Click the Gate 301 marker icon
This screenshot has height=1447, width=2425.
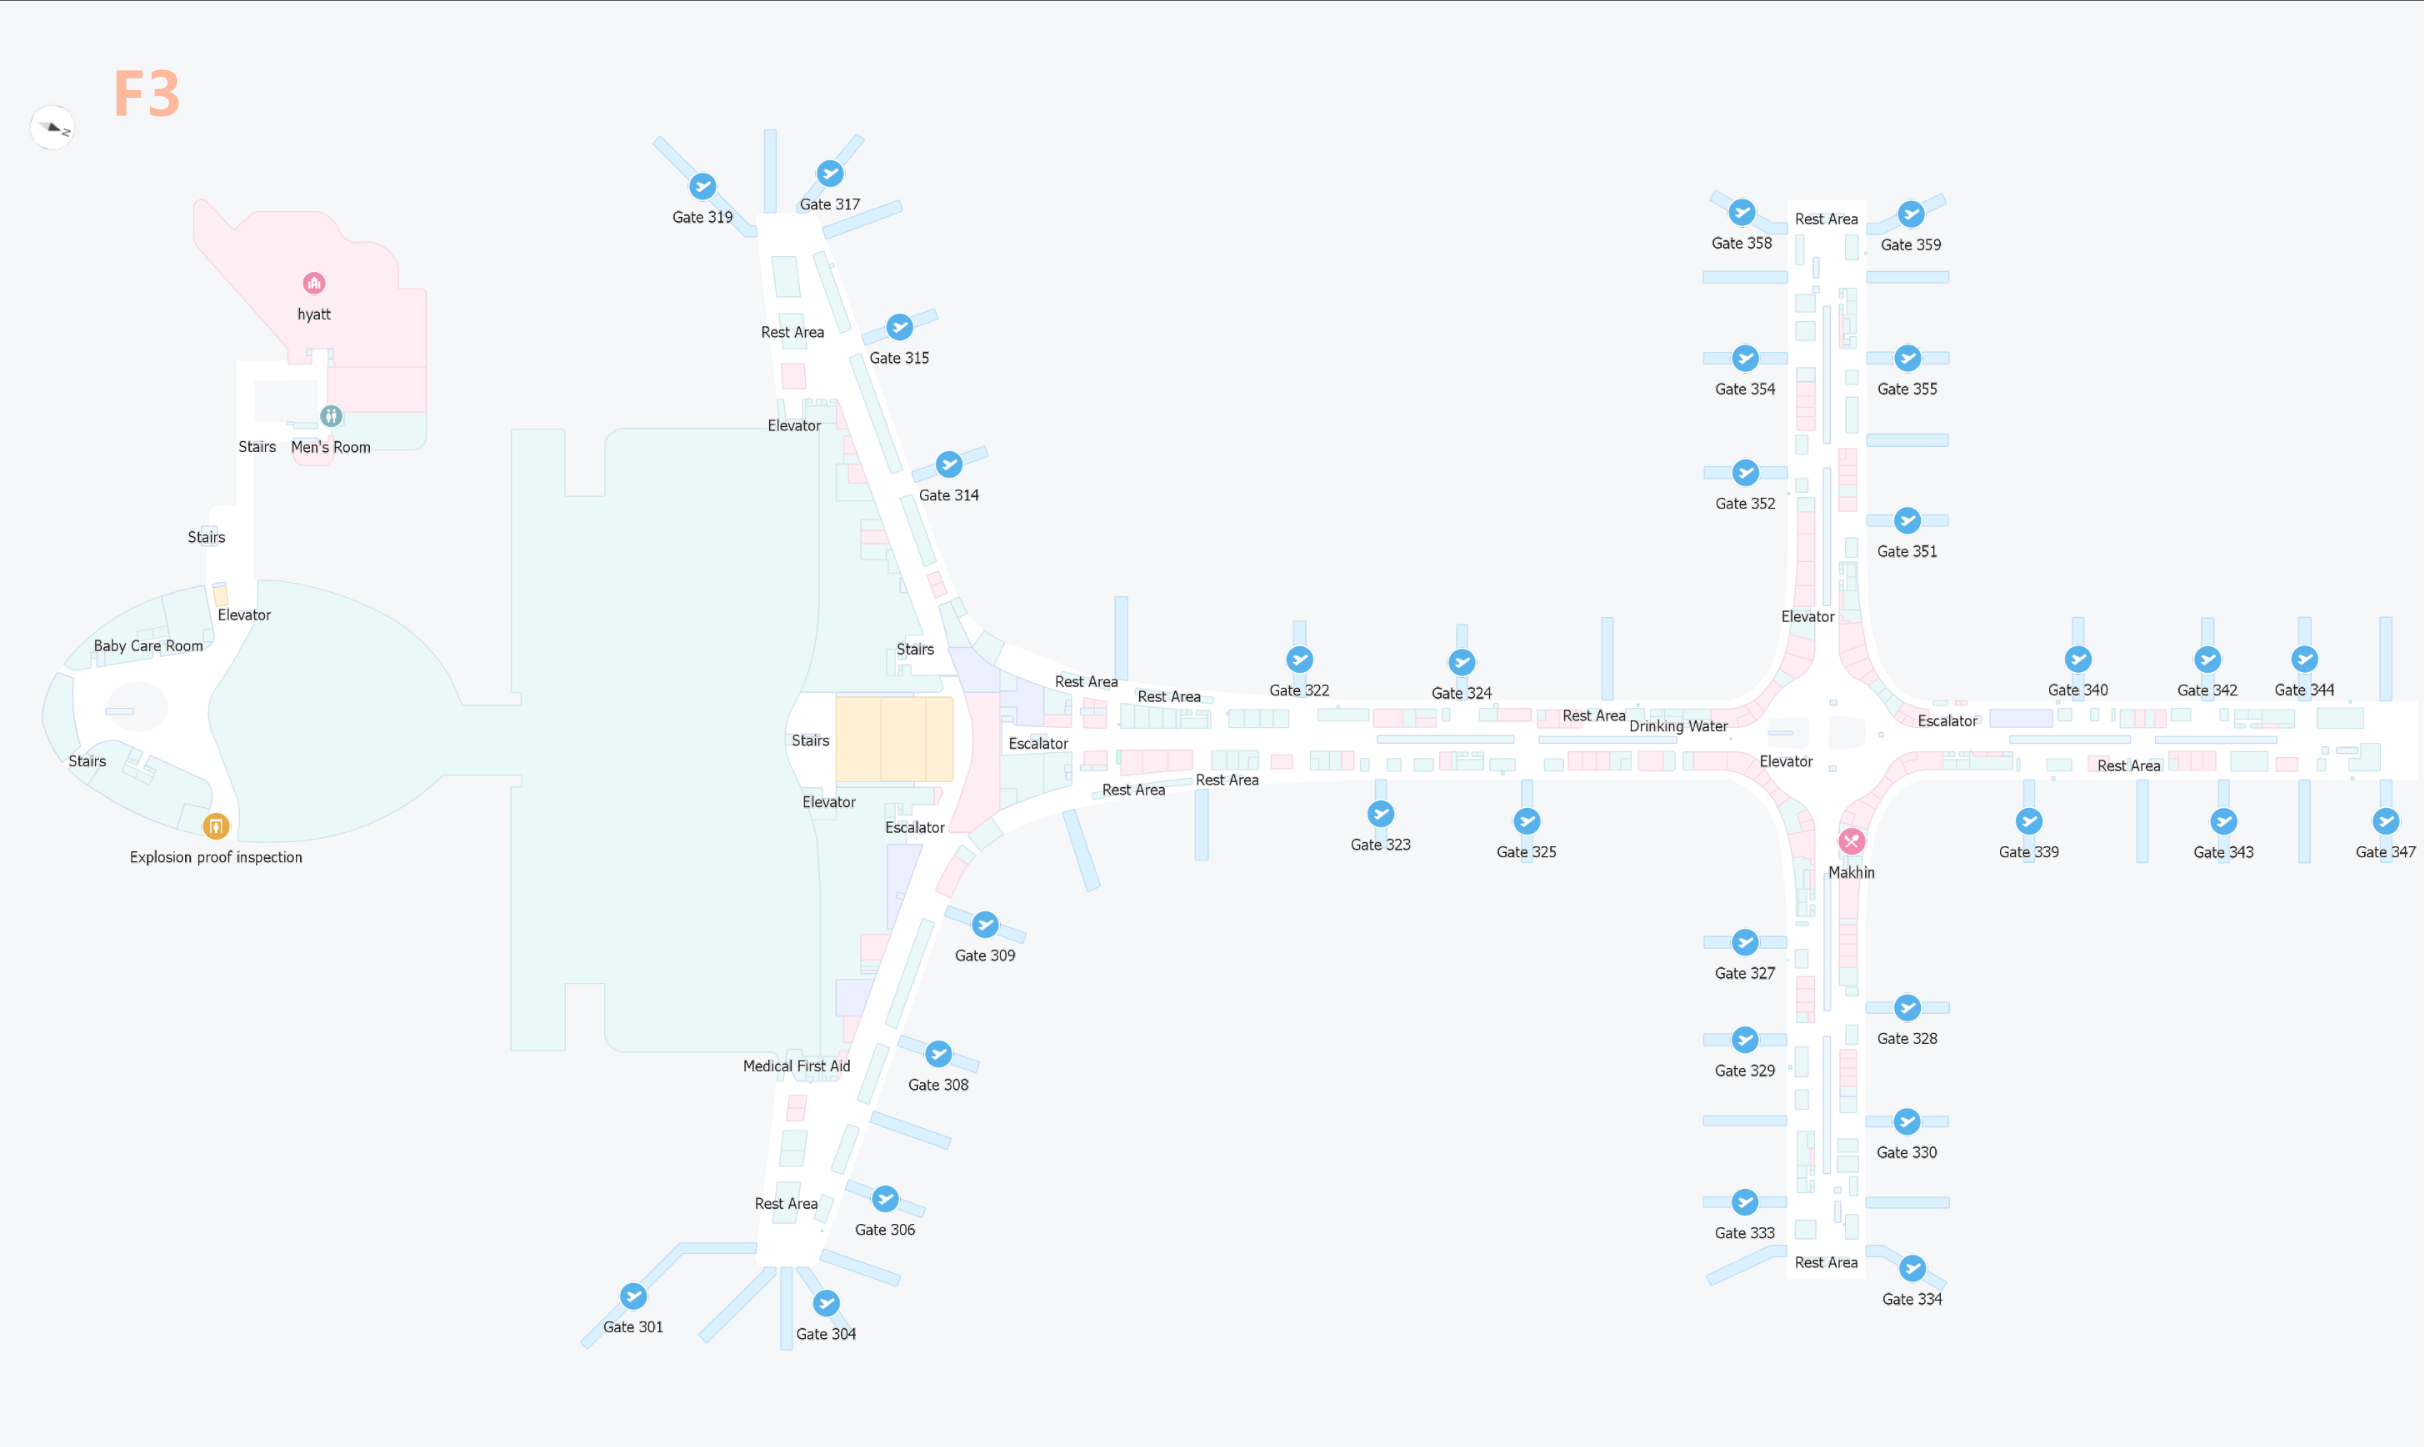633,1296
